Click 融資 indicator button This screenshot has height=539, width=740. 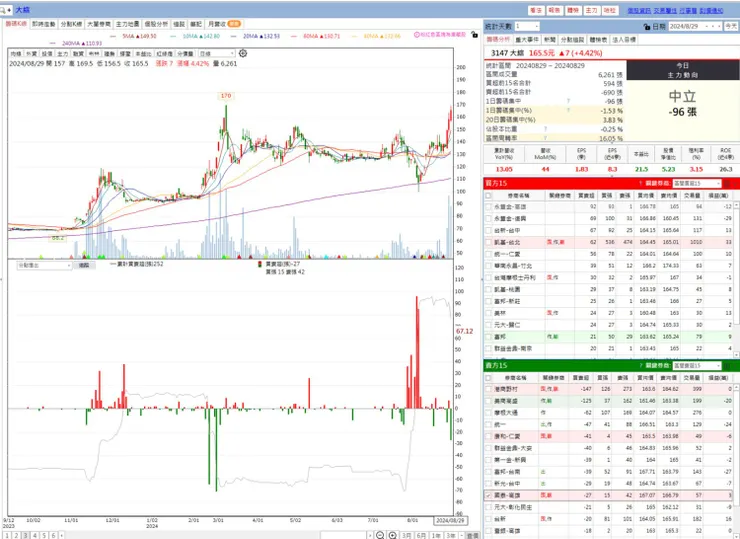(x=78, y=54)
